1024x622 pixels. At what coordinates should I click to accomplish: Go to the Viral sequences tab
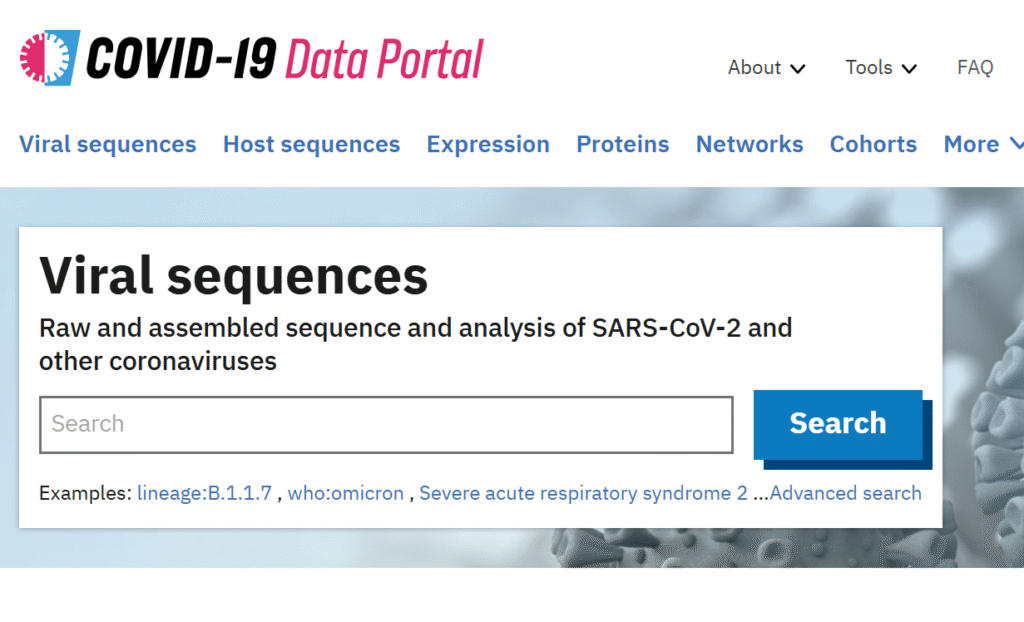pyautogui.click(x=107, y=144)
